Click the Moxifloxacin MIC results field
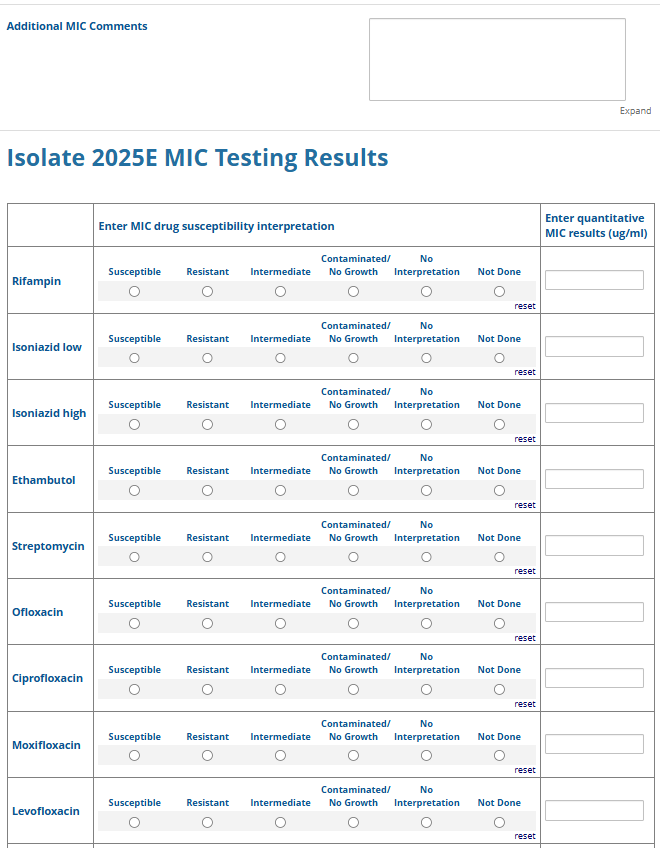 click(x=594, y=744)
